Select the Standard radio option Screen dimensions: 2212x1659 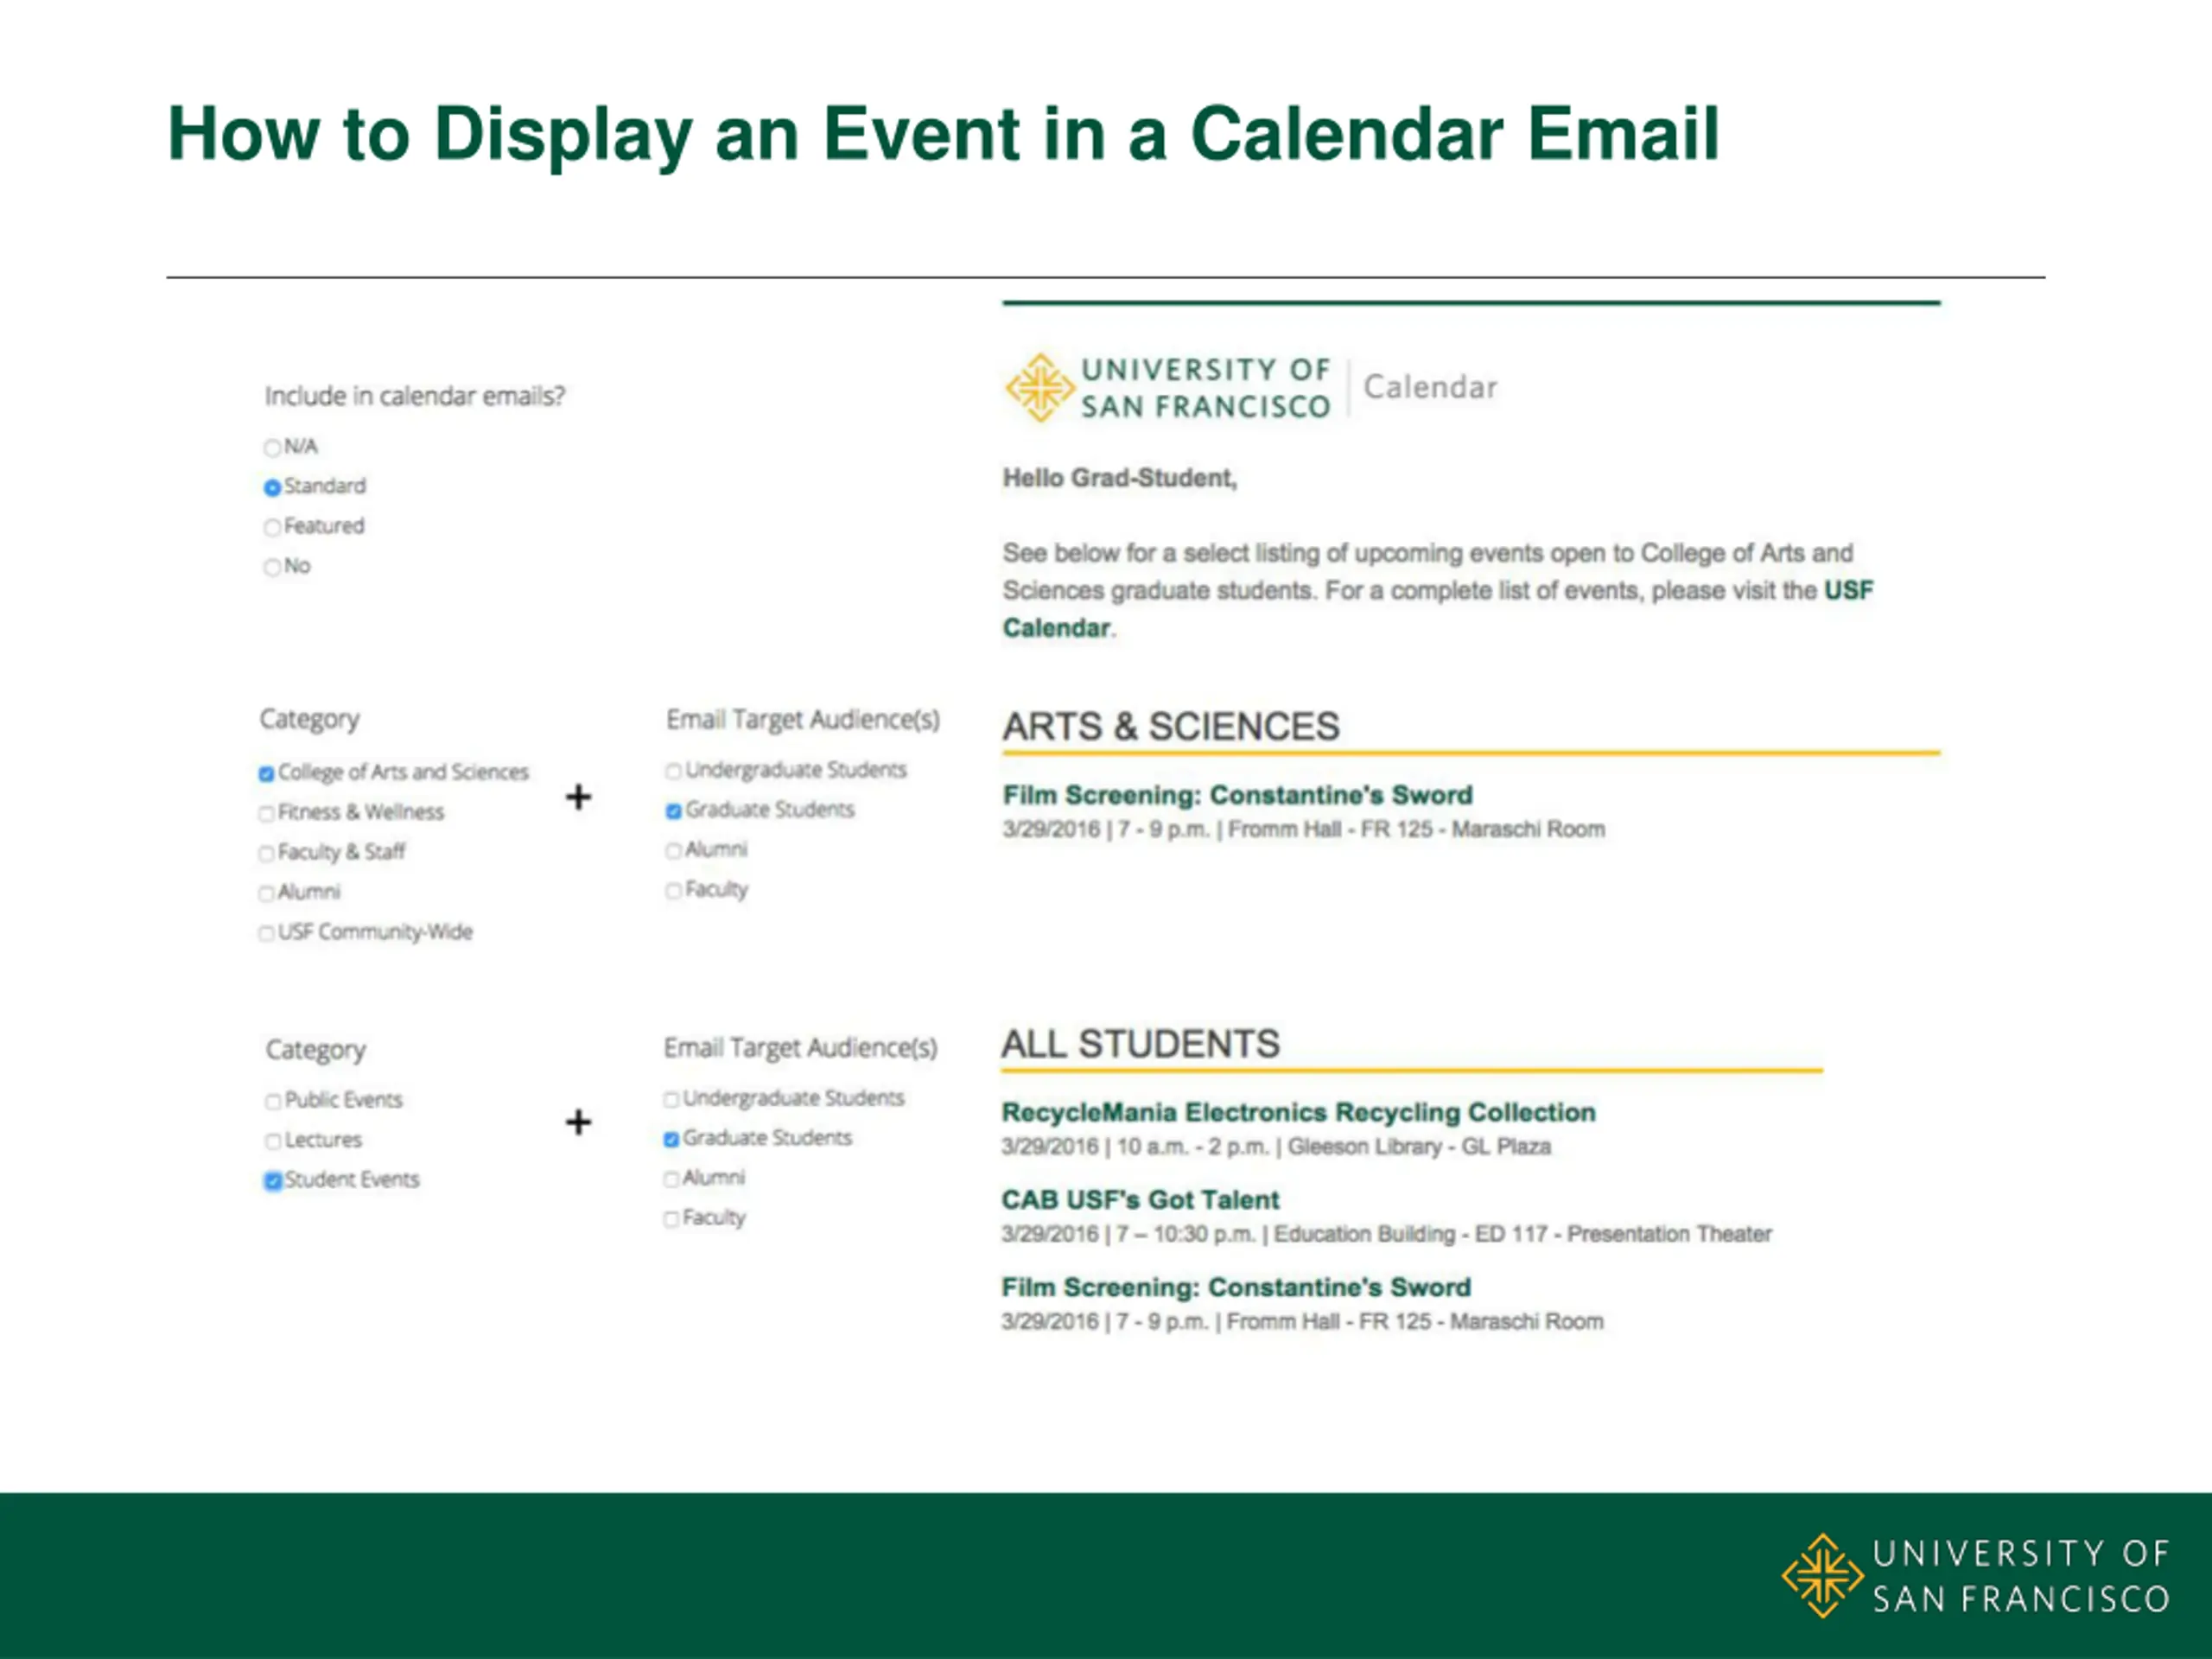[x=272, y=487]
